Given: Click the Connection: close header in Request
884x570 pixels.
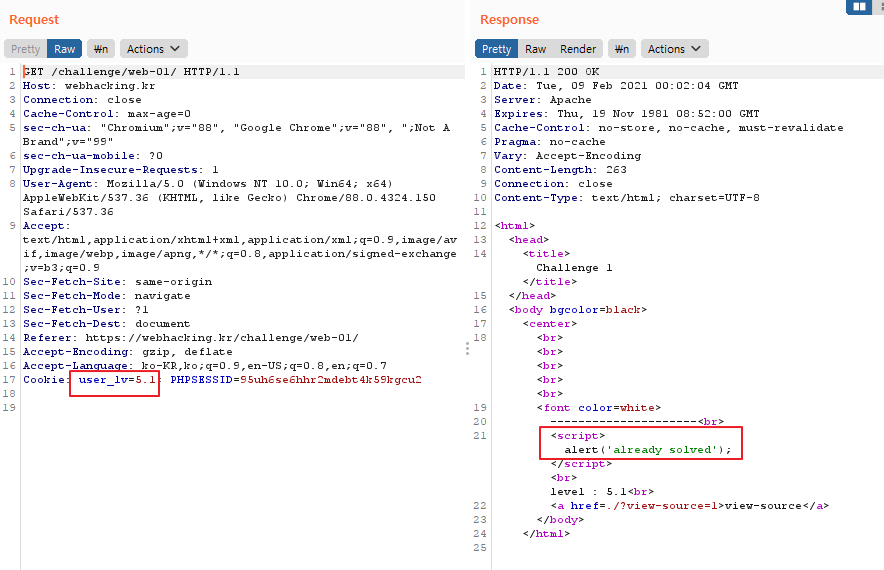Looking at the screenshot, I should coord(82,100).
